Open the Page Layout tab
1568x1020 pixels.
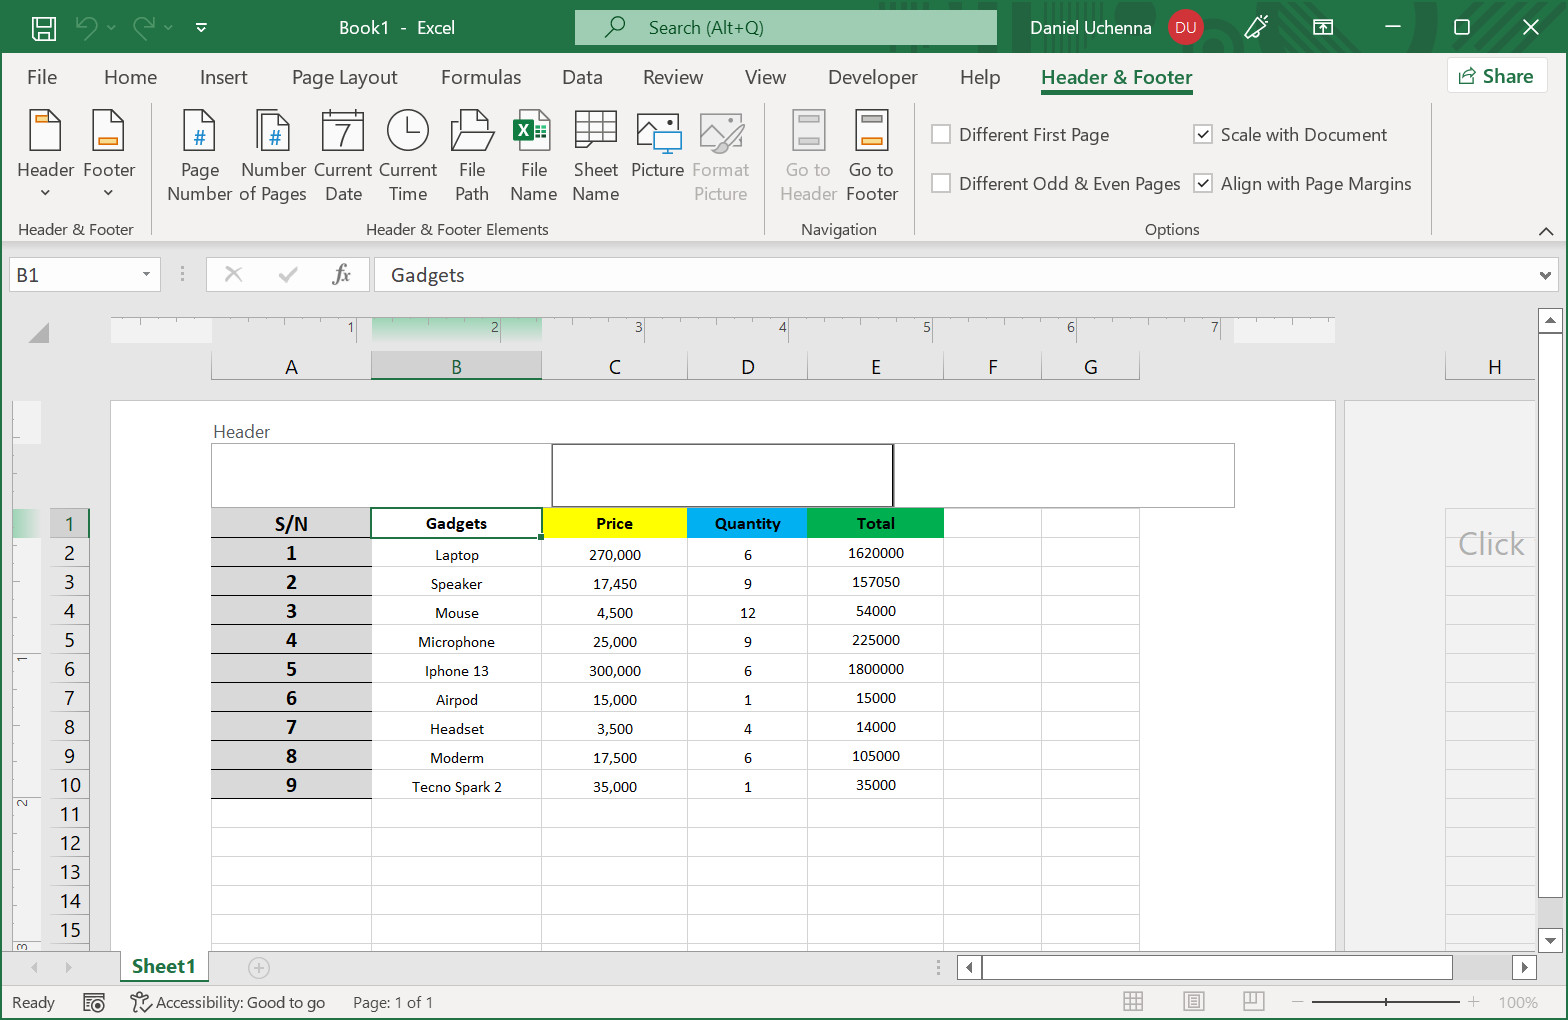(x=344, y=77)
